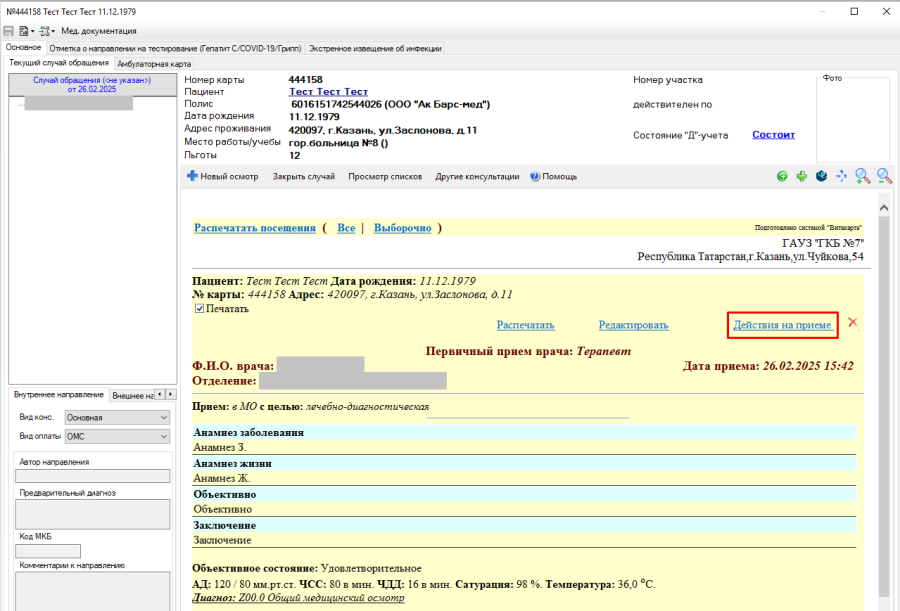The width and height of the screenshot is (900, 611).
Task: Click the green circular plus icon
Action: (x=782, y=176)
